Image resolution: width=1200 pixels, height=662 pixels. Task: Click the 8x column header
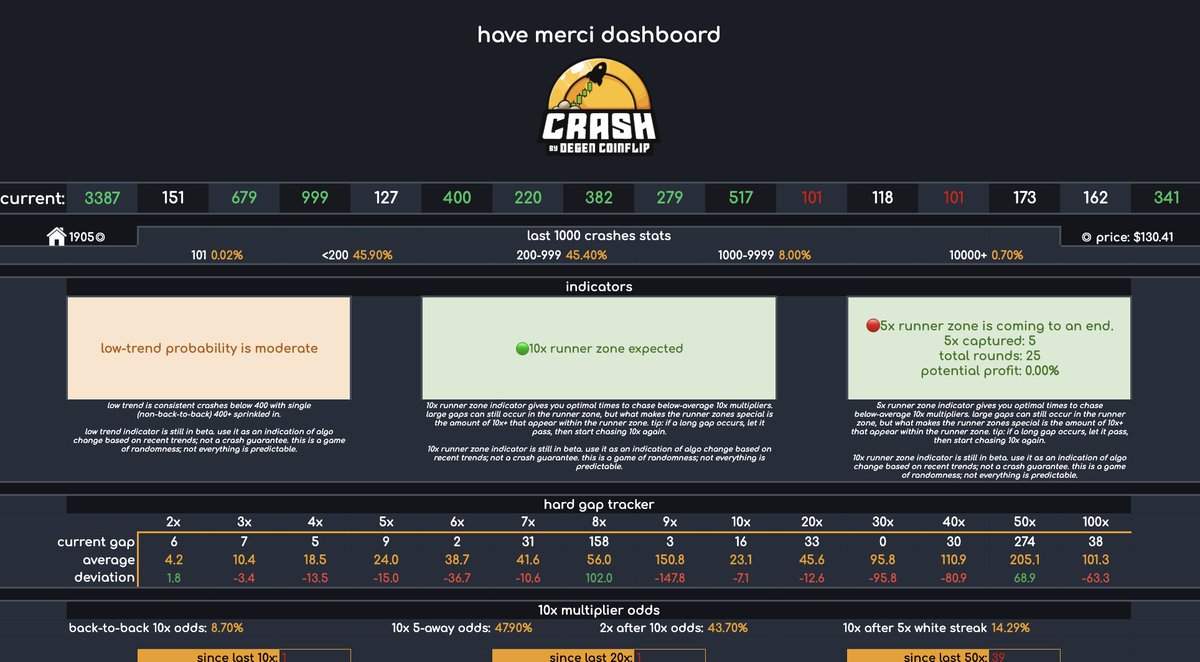coord(599,521)
